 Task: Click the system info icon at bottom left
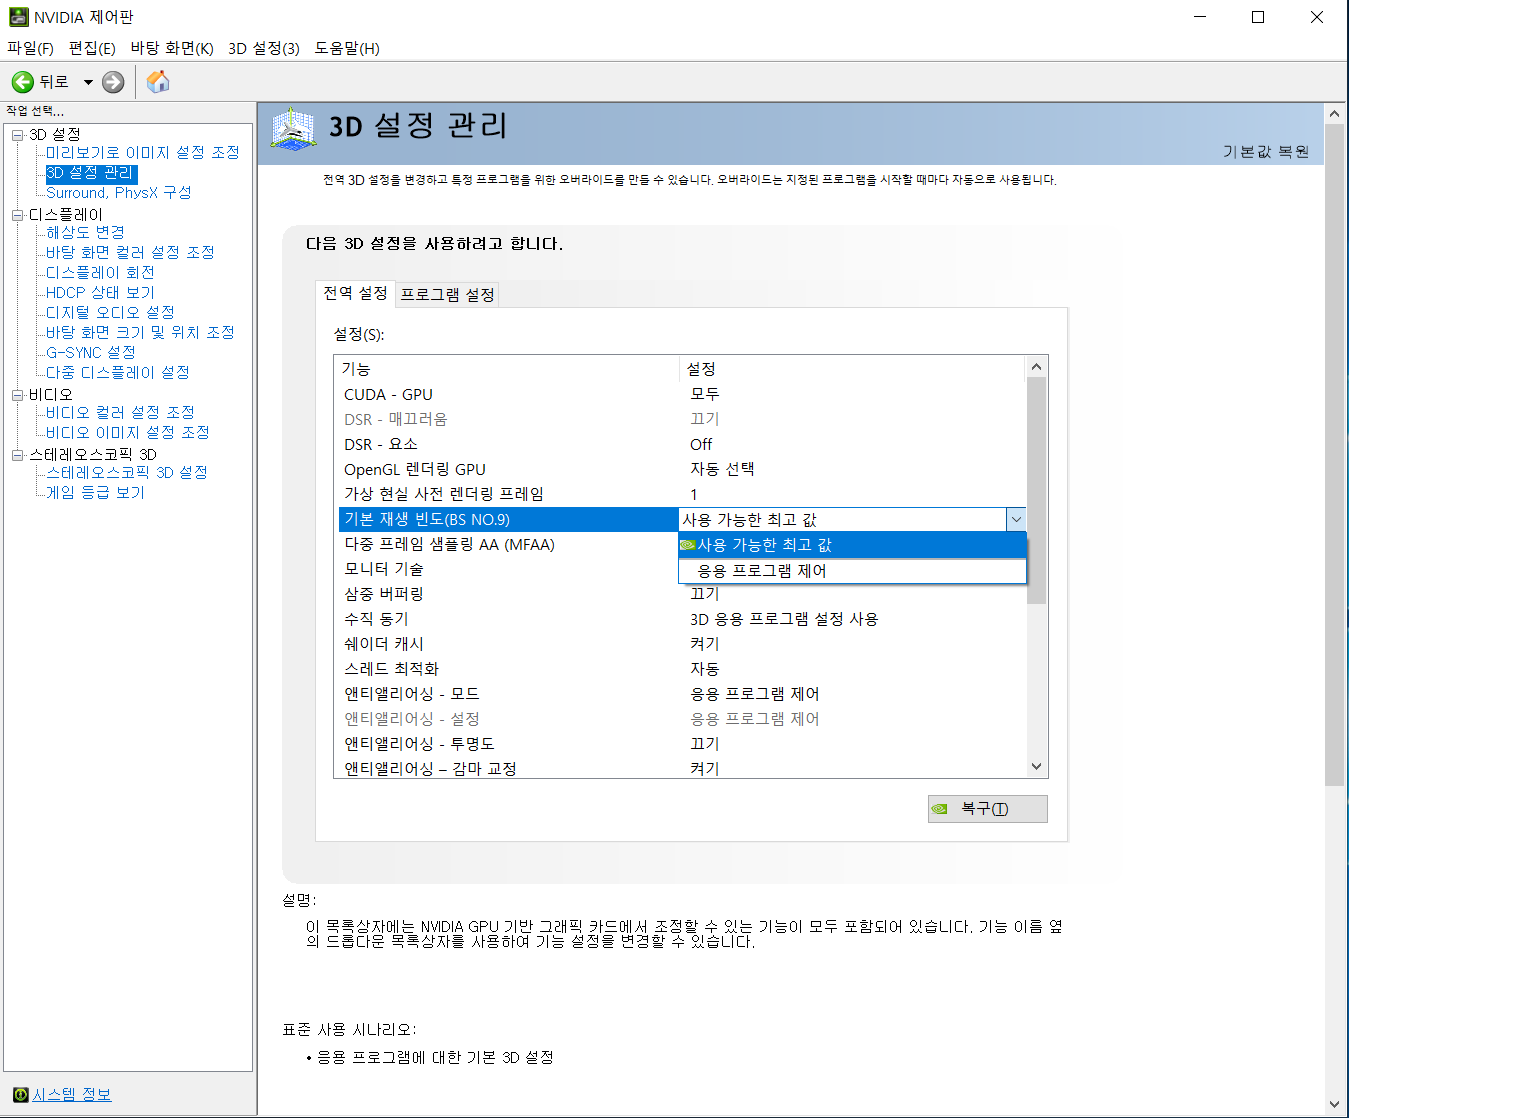click(20, 1094)
